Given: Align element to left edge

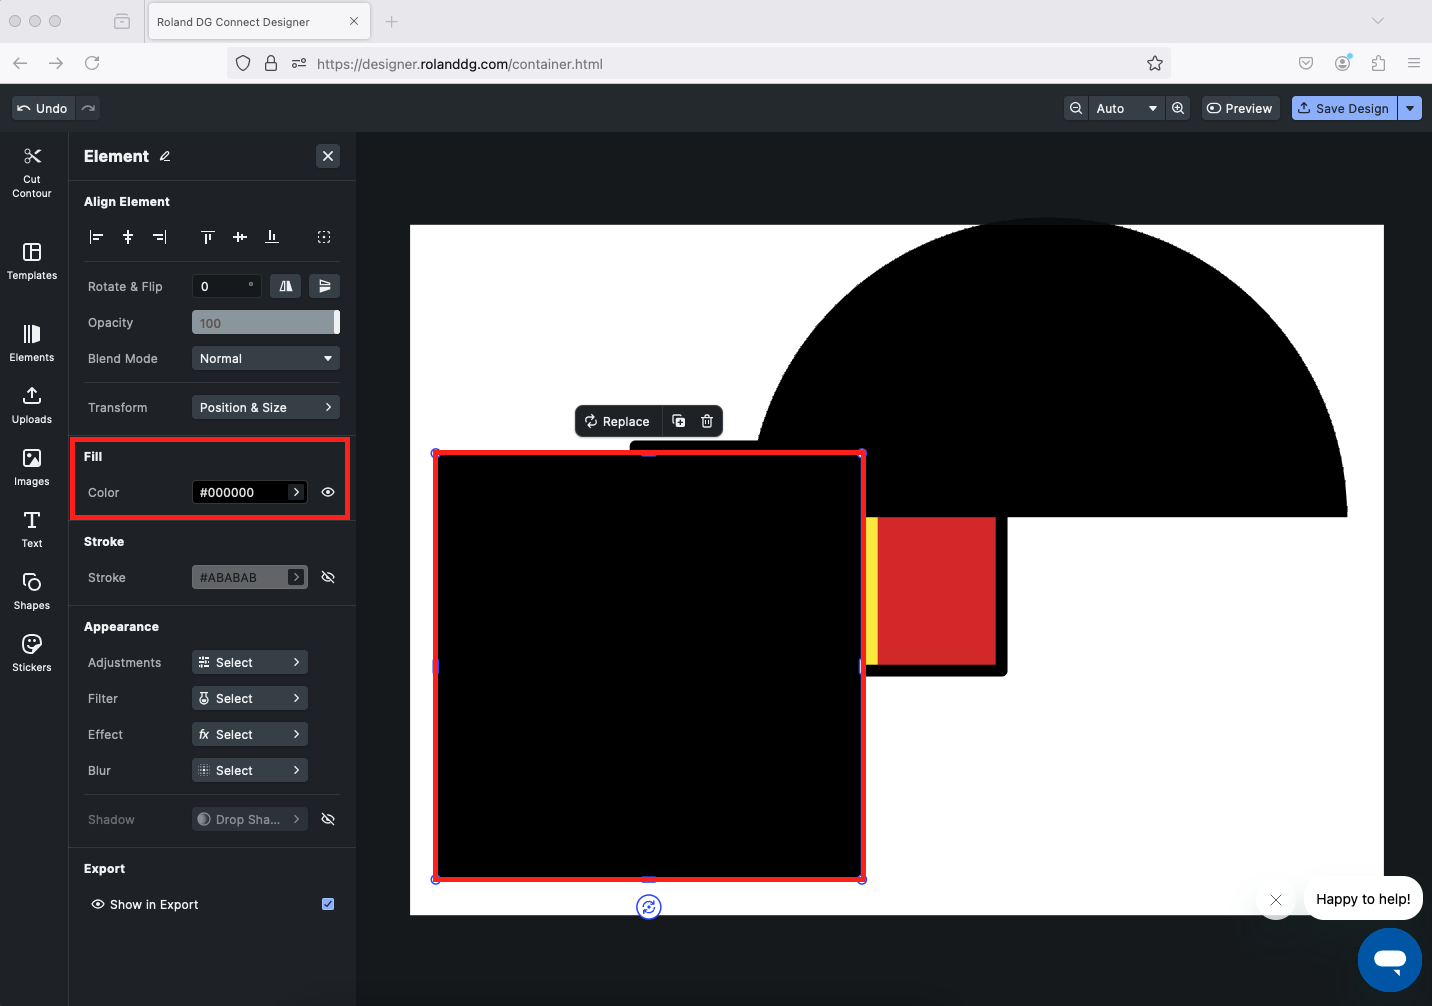Looking at the screenshot, I should (96, 237).
